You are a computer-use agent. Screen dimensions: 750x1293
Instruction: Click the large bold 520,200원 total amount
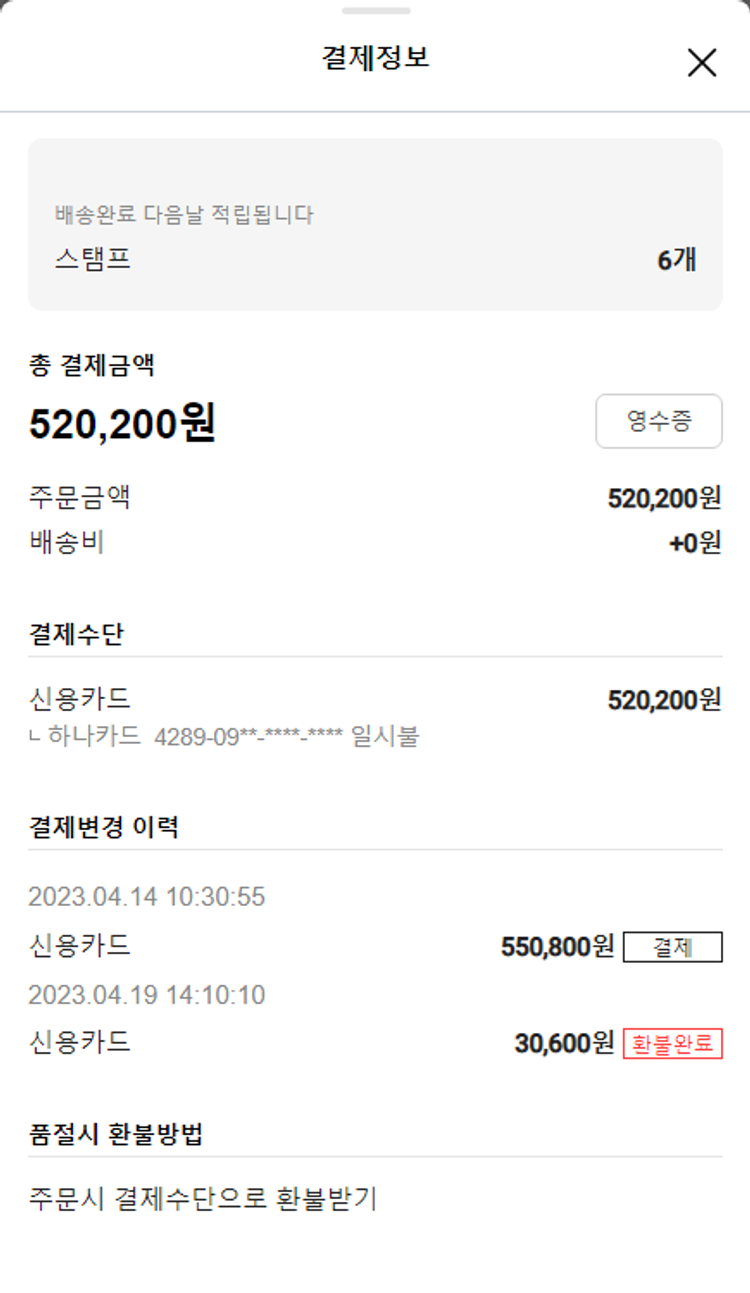pos(122,424)
